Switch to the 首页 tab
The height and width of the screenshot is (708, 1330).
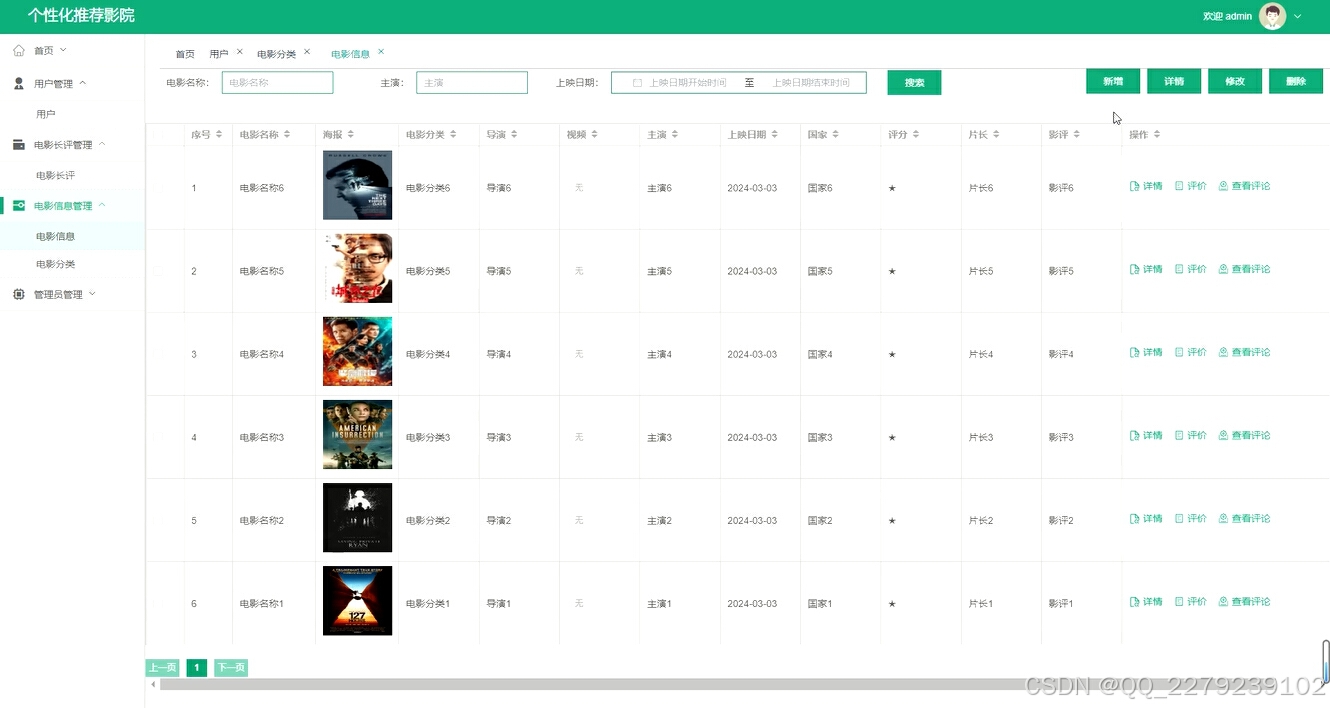(x=184, y=53)
